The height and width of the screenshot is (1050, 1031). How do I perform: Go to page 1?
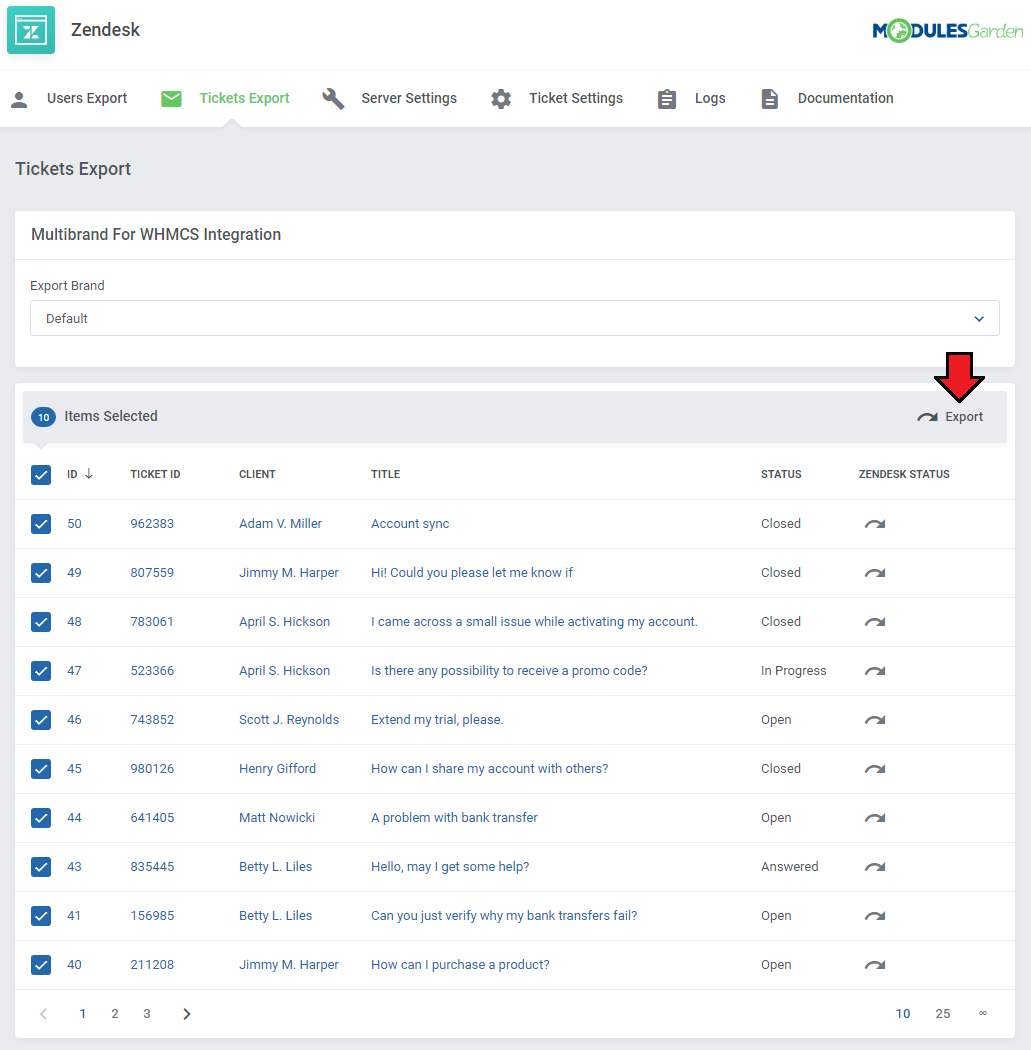[82, 1014]
